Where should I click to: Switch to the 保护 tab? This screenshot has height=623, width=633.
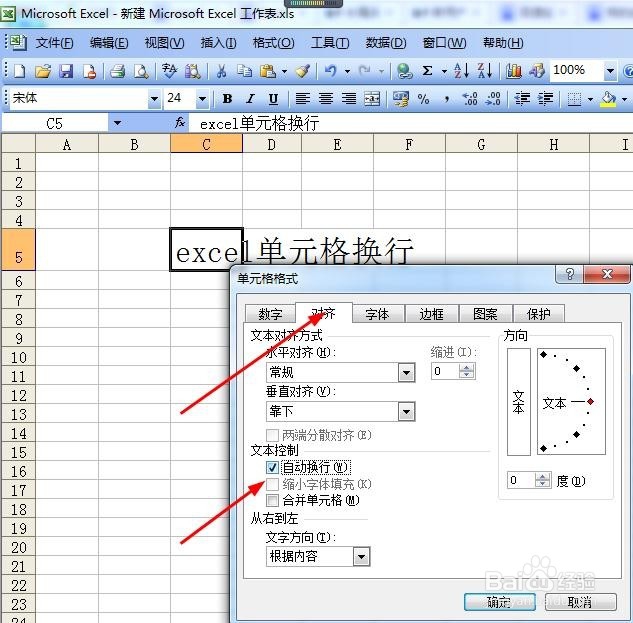(539, 314)
